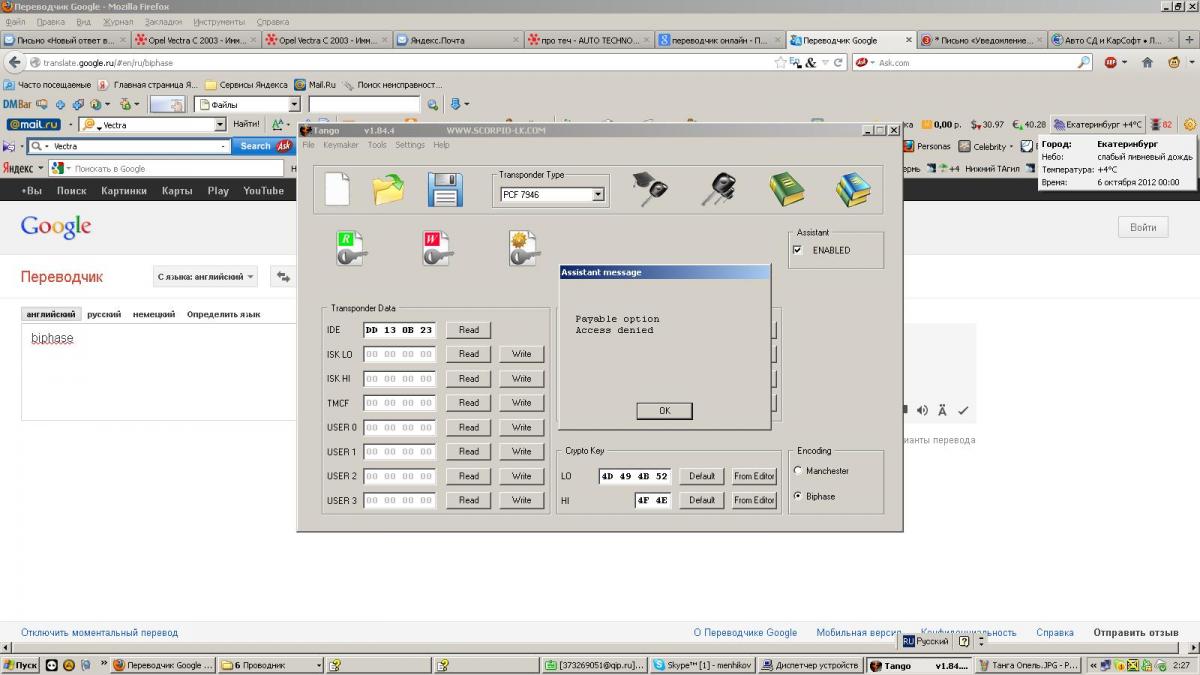This screenshot has height=675, width=1200.
Task: Click the IDE data field
Action: (x=400, y=330)
